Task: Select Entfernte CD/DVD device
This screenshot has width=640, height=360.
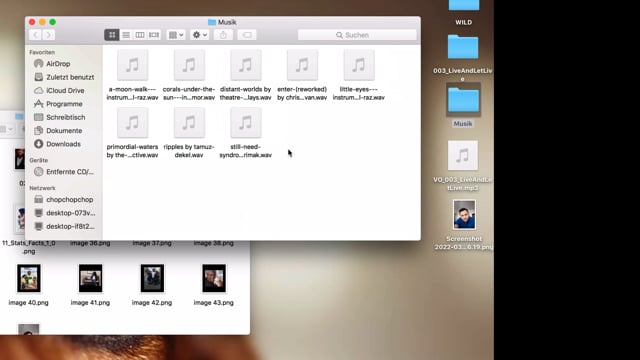Action: (64, 172)
